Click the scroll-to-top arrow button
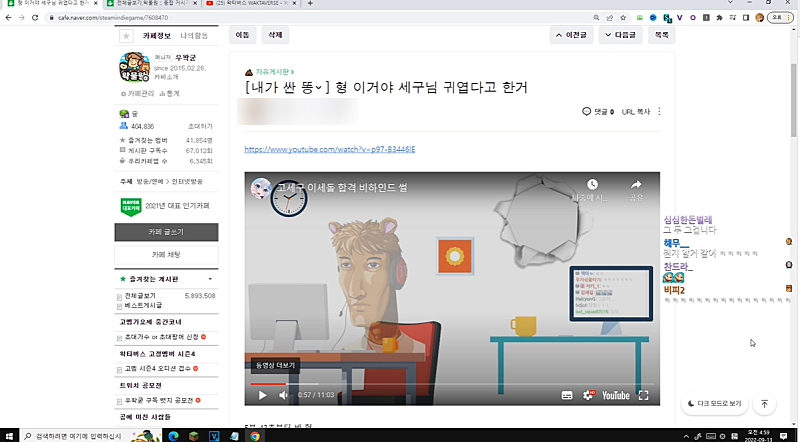This screenshot has width=800, height=442. tap(764, 404)
